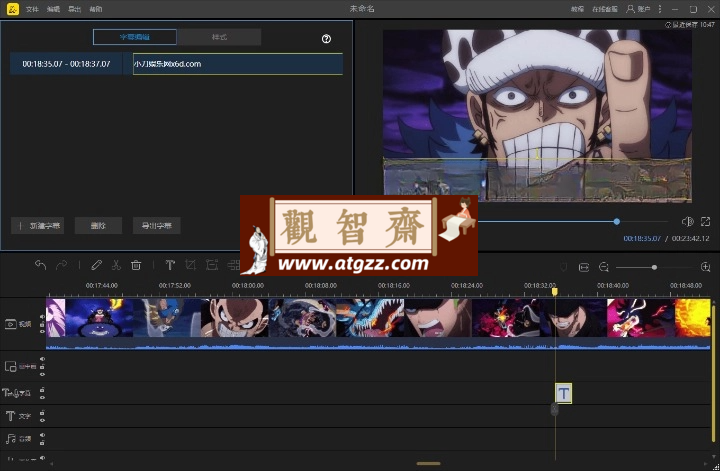Mute the video track
Screen dimensions: 720x471
point(42,317)
